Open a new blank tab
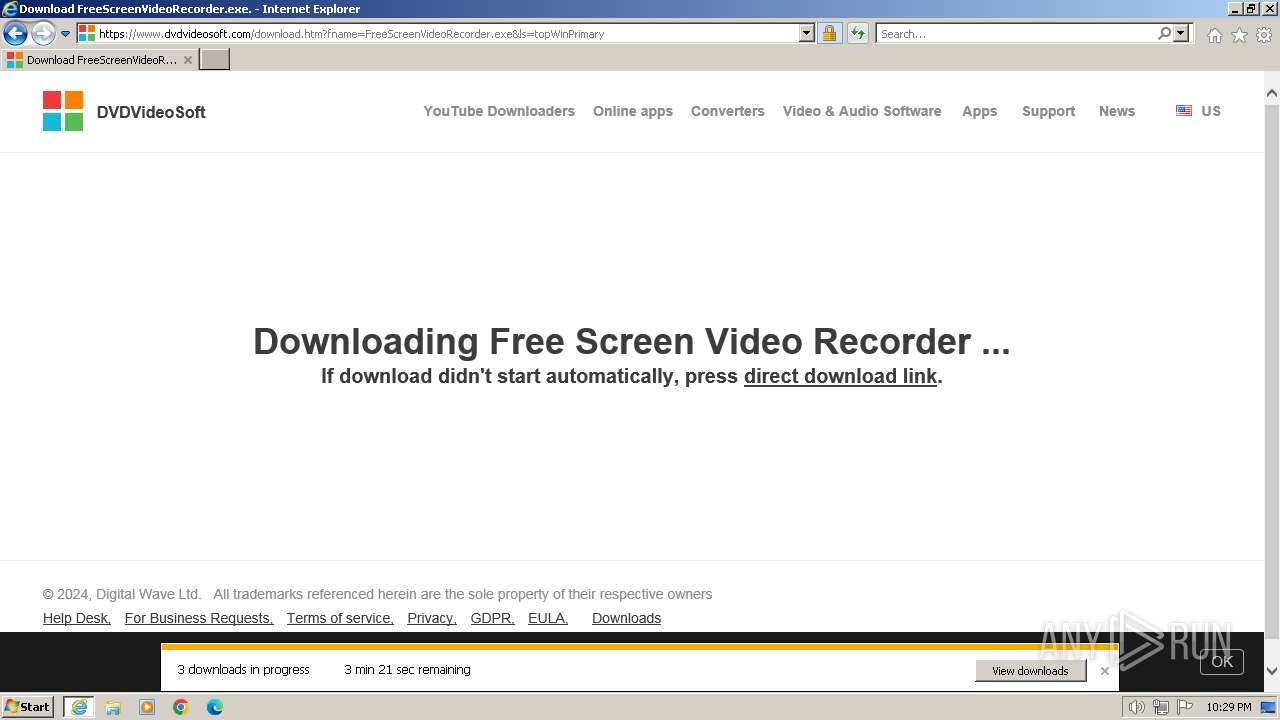This screenshot has height=720, width=1280. pyautogui.click(x=215, y=60)
